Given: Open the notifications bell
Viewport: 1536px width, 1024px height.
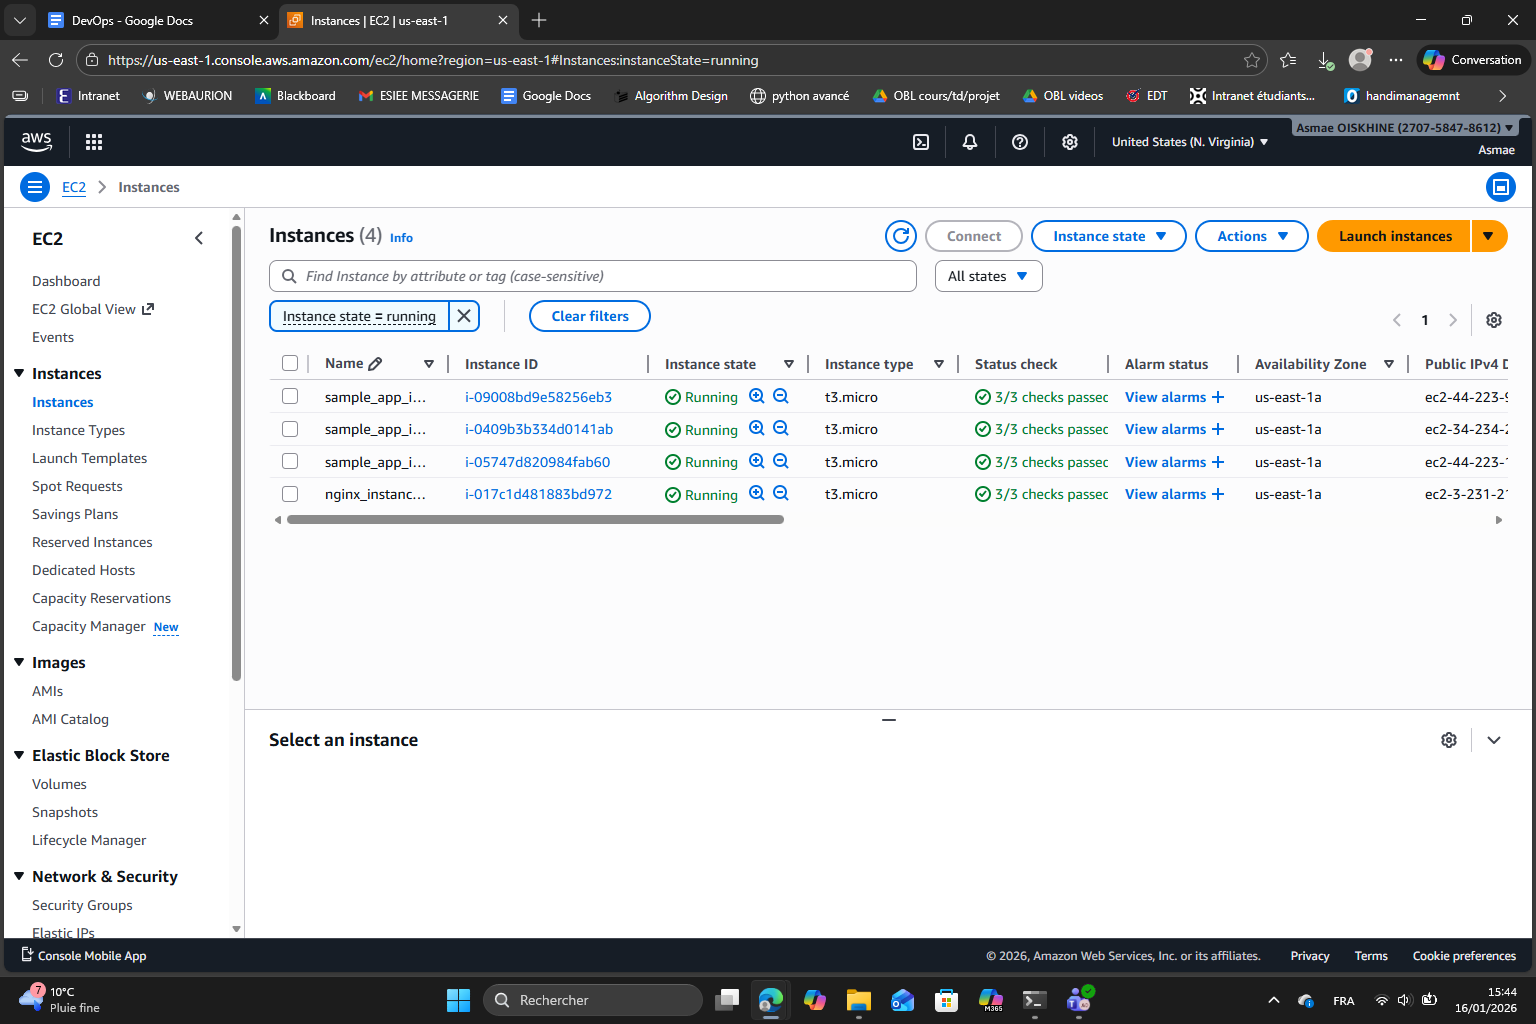Looking at the screenshot, I should coord(969,141).
